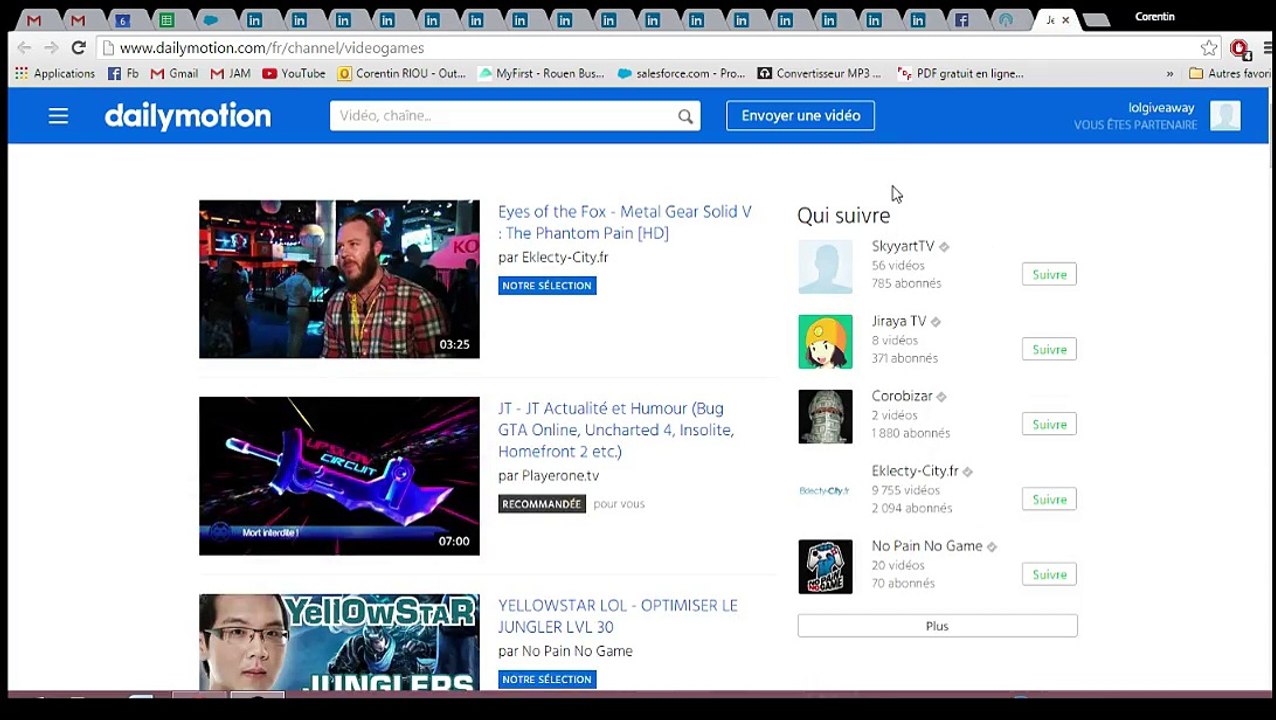Click the search magnifier icon
Viewport: 1276px width, 720px height.
pos(685,116)
